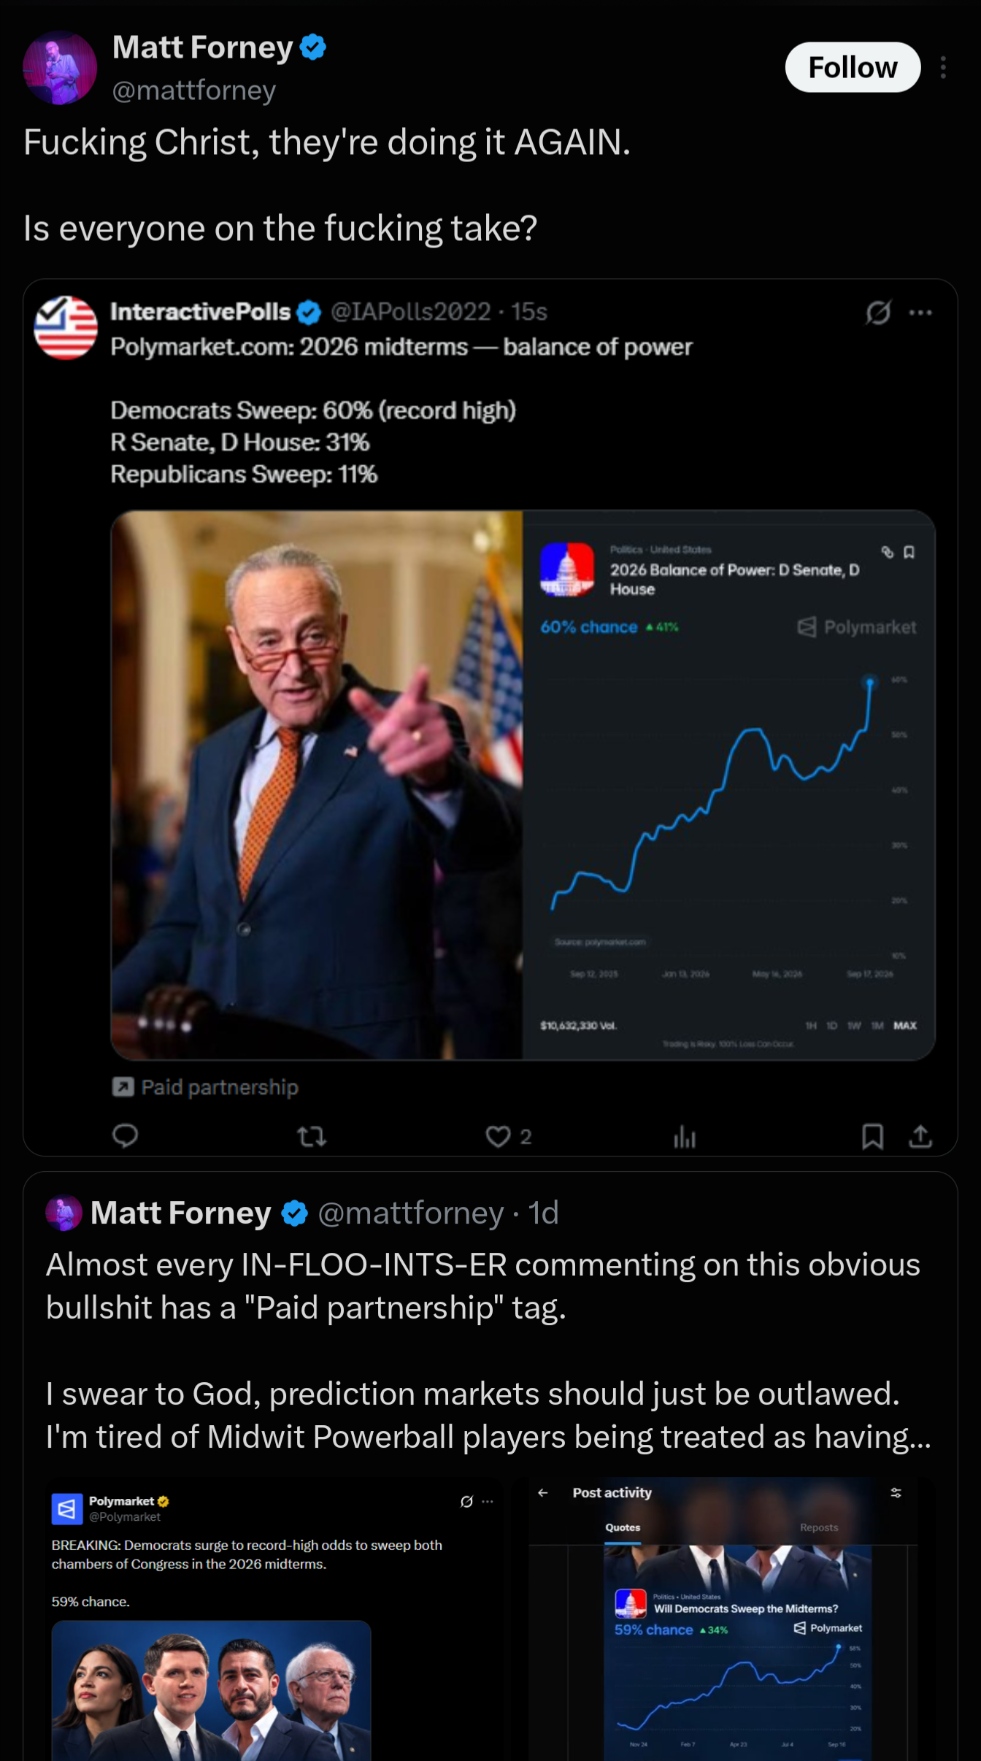Go back with Post activity arrow
The image size is (981, 1761).
(x=543, y=1493)
